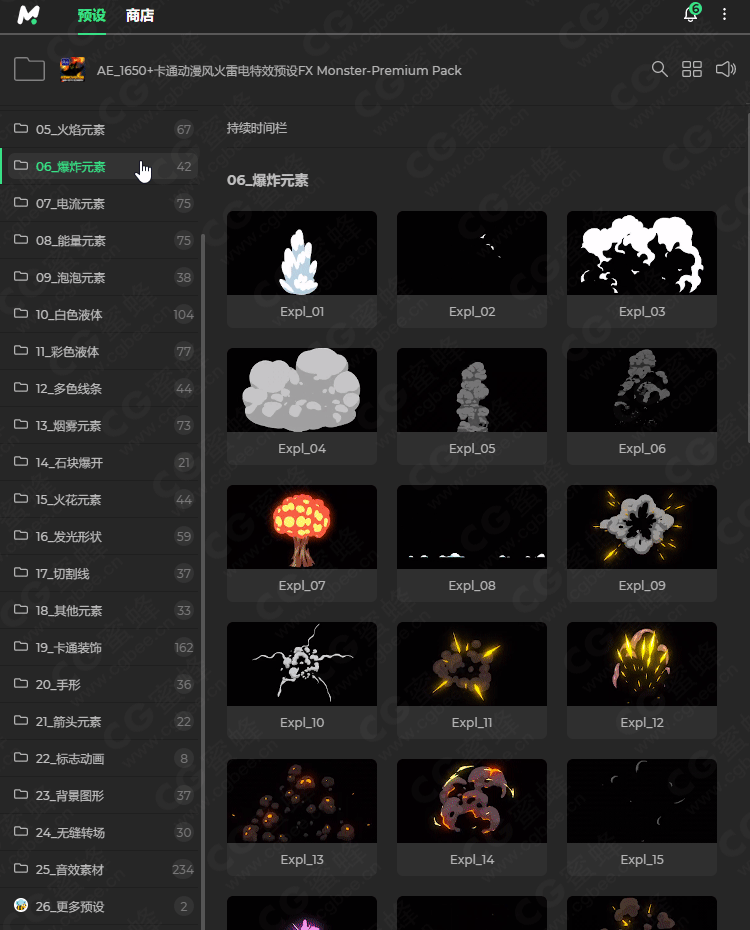Open the 13_烟雾元素 folder
The image size is (750, 930).
pyautogui.click(x=100, y=425)
